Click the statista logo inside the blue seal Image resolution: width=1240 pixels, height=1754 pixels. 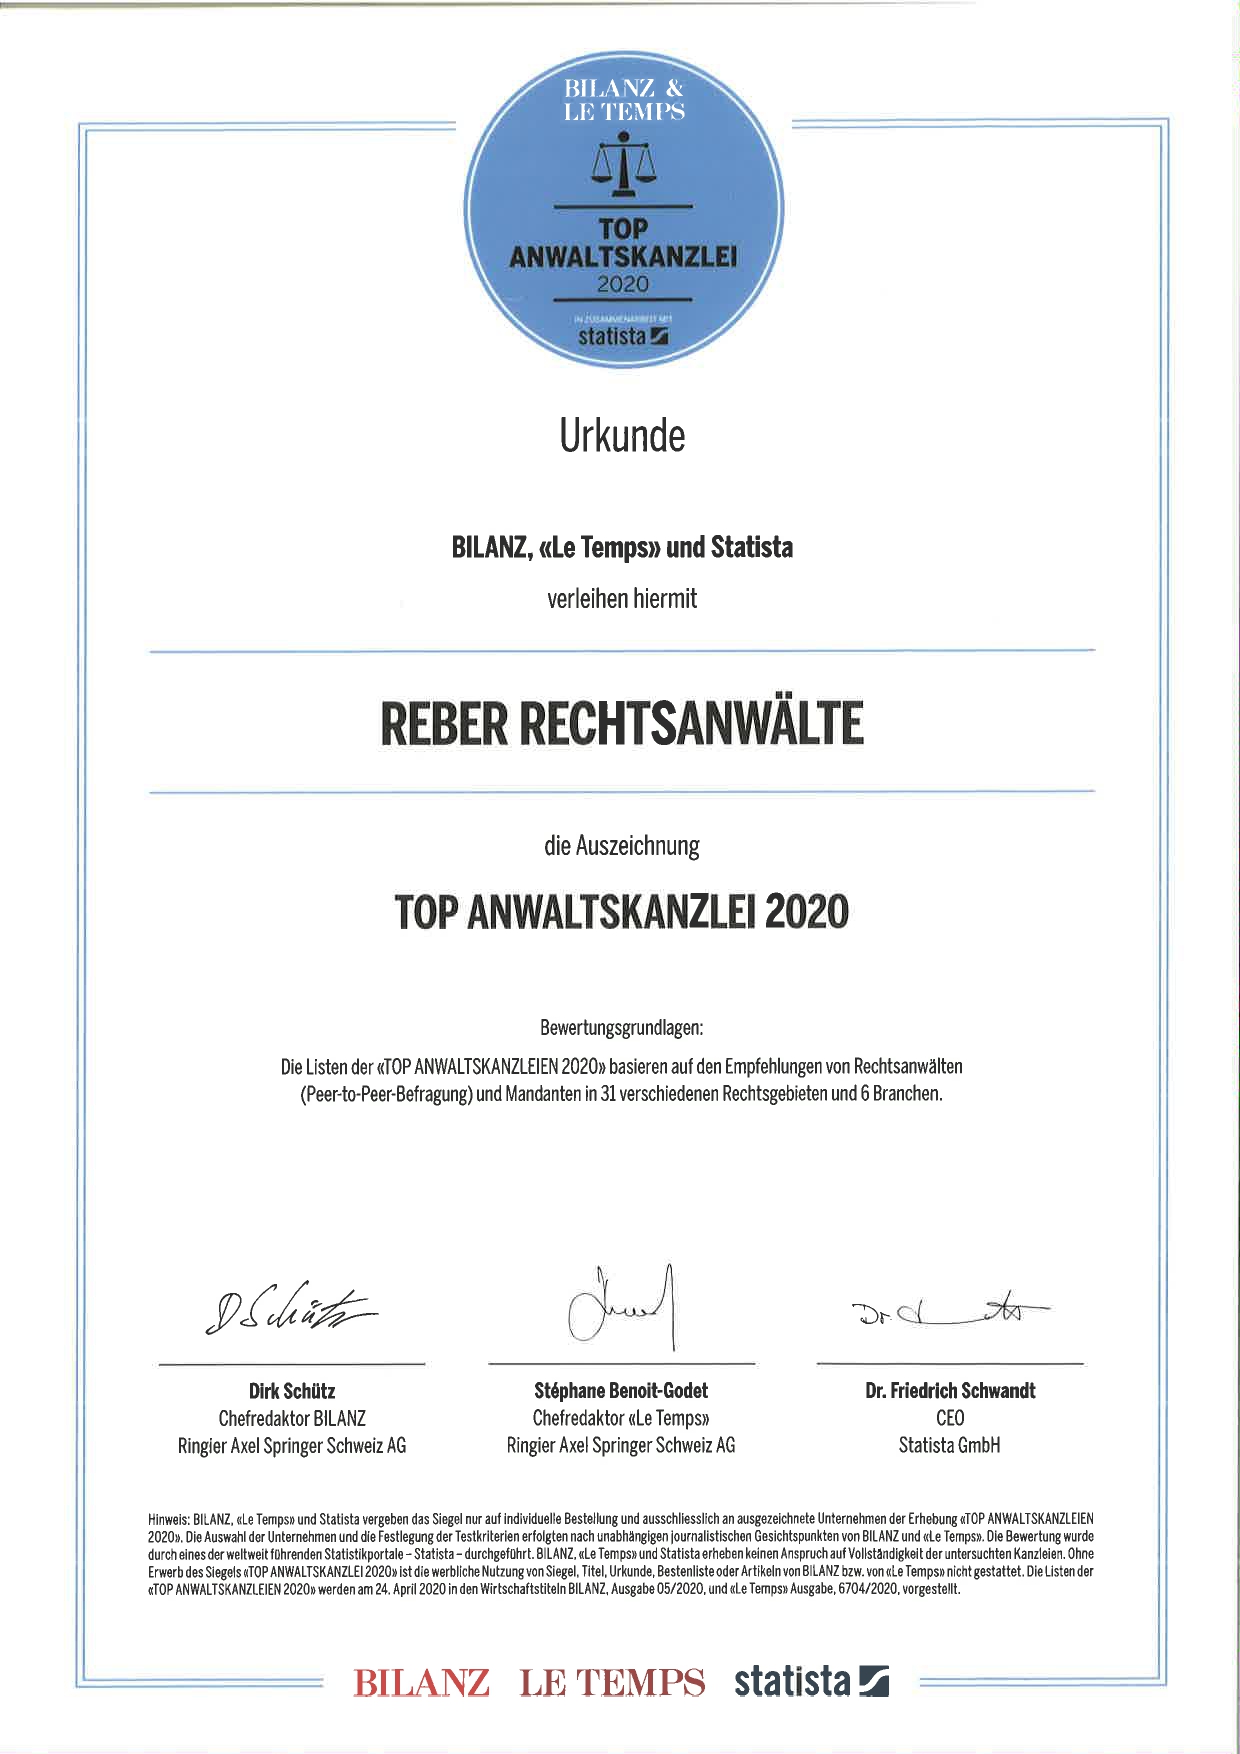pyautogui.click(x=623, y=336)
